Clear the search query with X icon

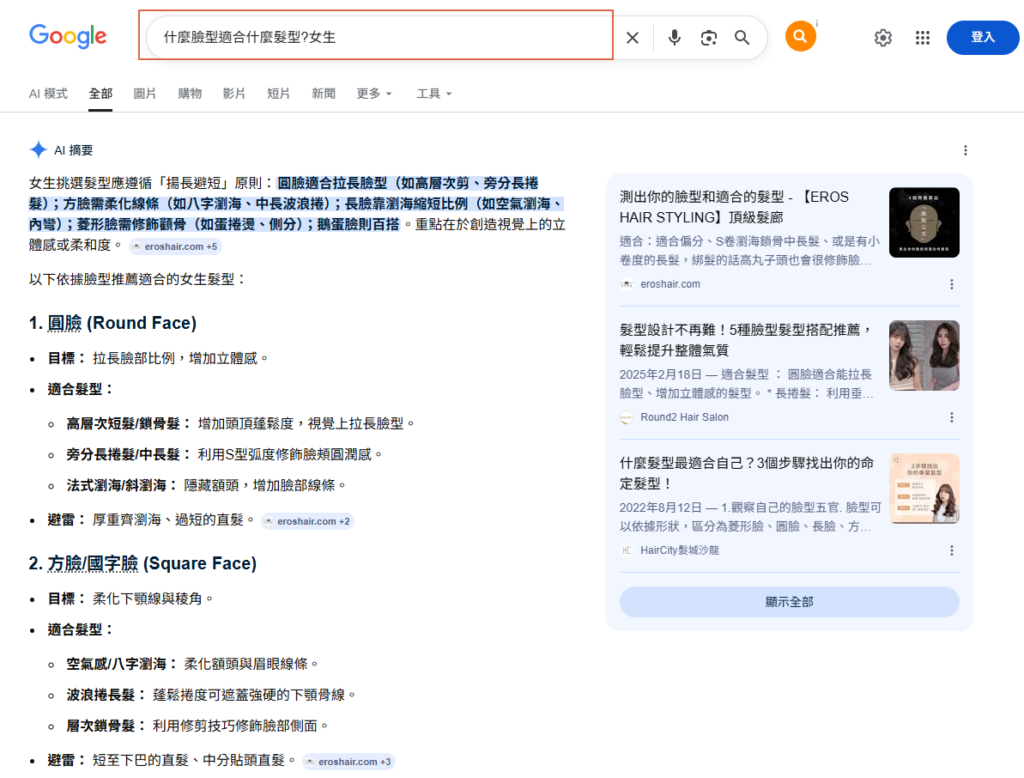[632, 38]
